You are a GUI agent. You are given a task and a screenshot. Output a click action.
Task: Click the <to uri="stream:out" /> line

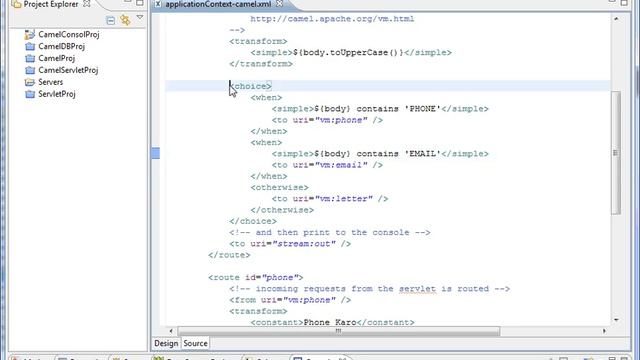click(x=290, y=244)
